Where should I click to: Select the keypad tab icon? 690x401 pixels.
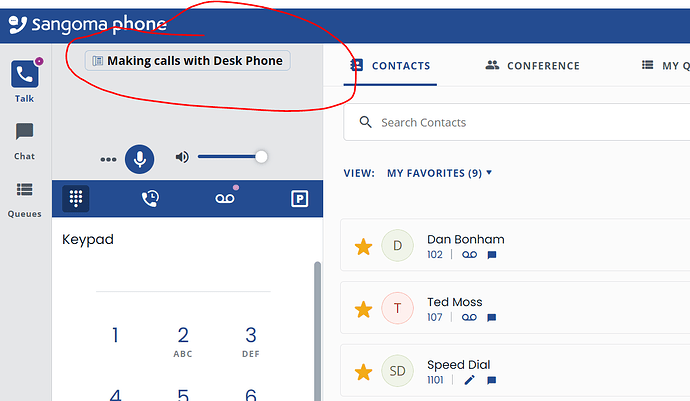coord(76,199)
